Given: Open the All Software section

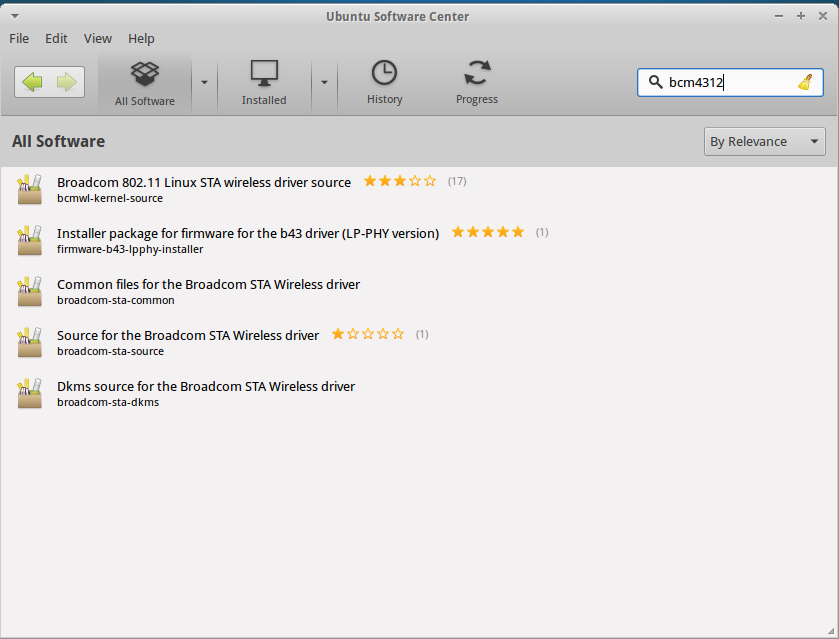Looking at the screenshot, I should 144,83.
